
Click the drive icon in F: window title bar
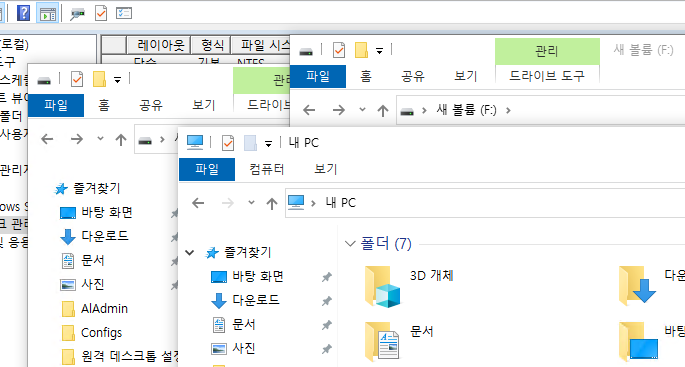pyautogui.click(x=306, y=51)
